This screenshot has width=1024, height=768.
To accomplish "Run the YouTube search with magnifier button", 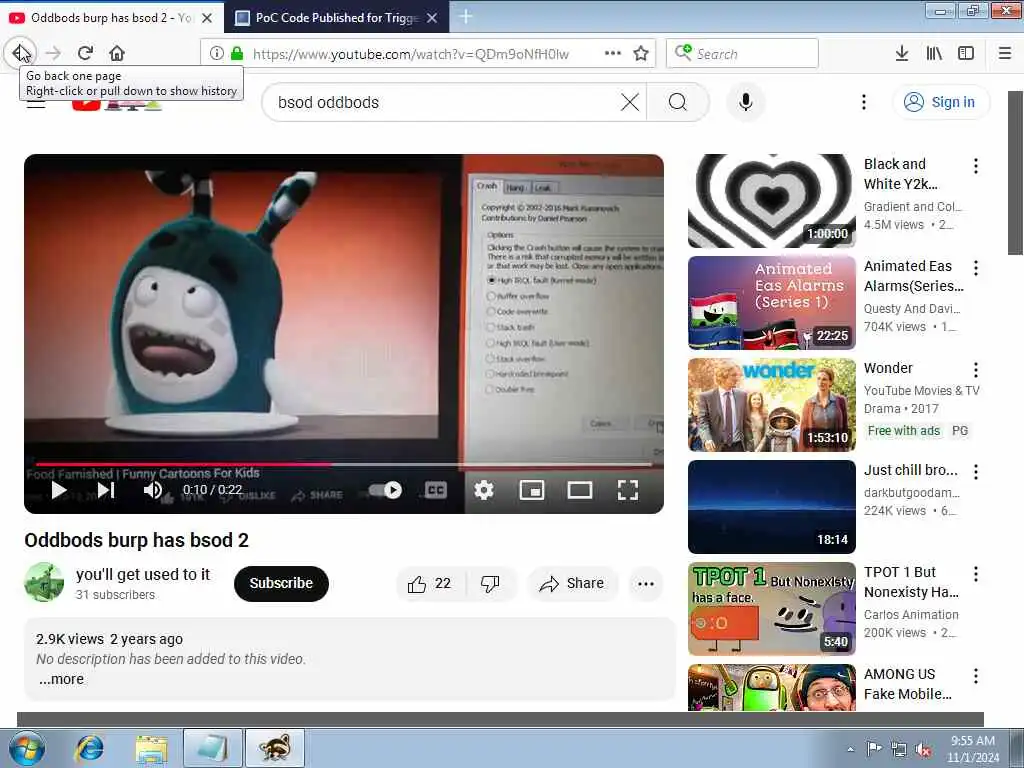I will click(678, 102).
